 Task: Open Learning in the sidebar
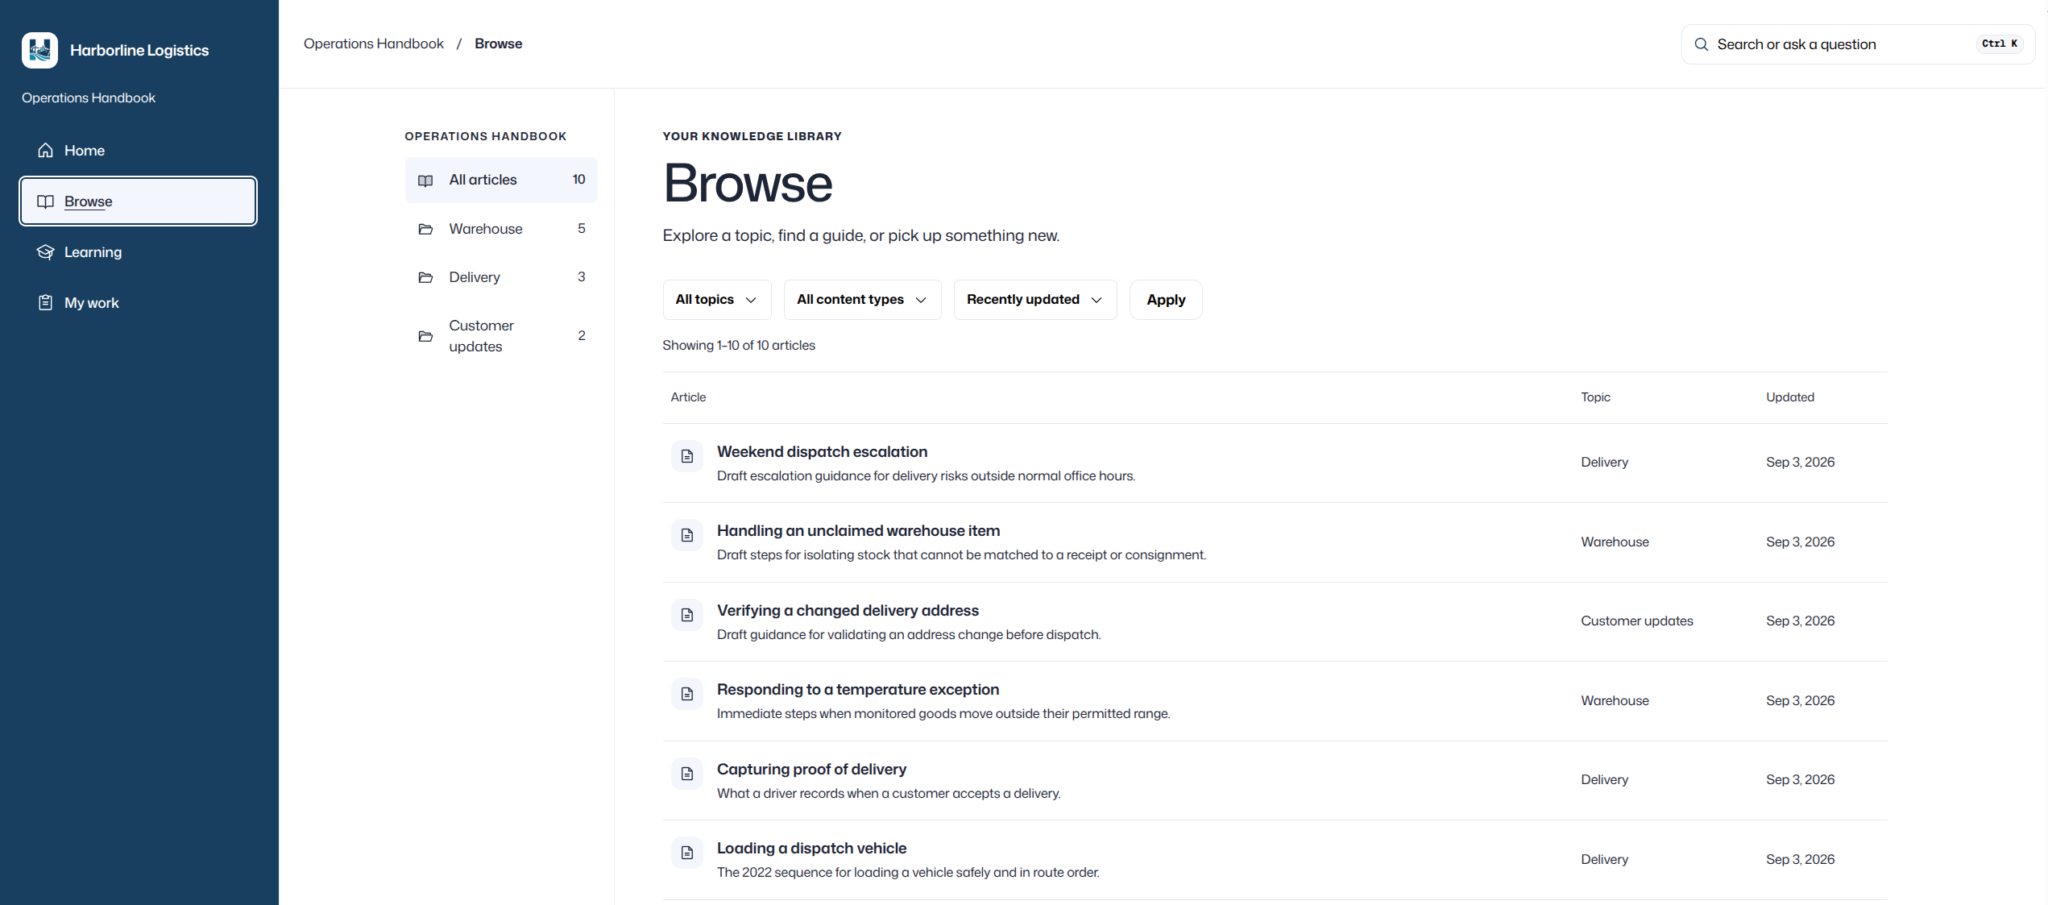138,252
